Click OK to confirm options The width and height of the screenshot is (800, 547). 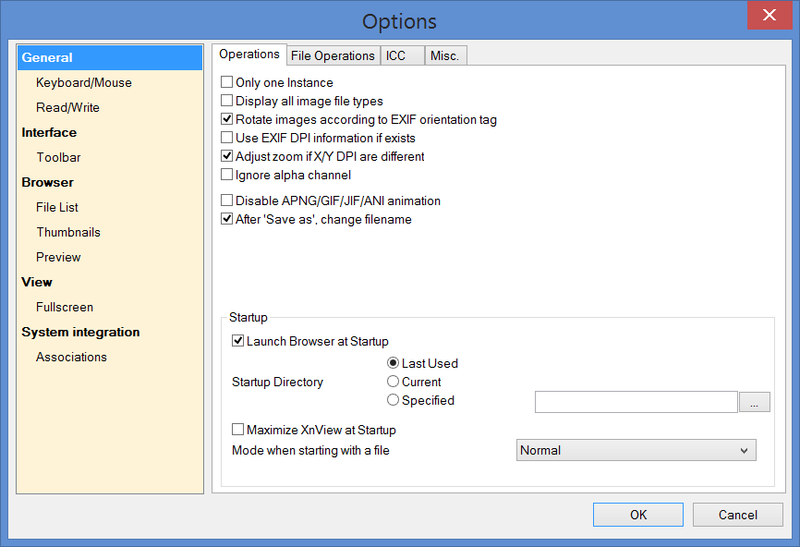pos(638,515)
